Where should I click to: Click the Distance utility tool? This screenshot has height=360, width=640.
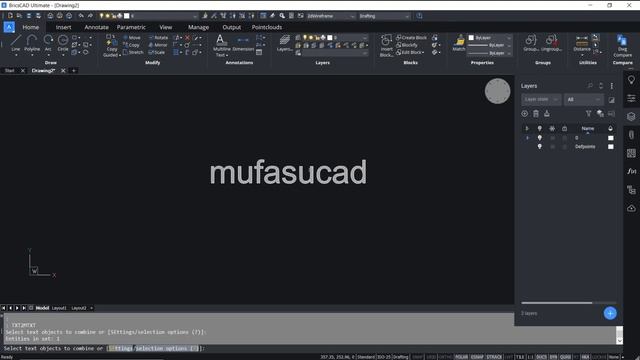click(582, 43)
